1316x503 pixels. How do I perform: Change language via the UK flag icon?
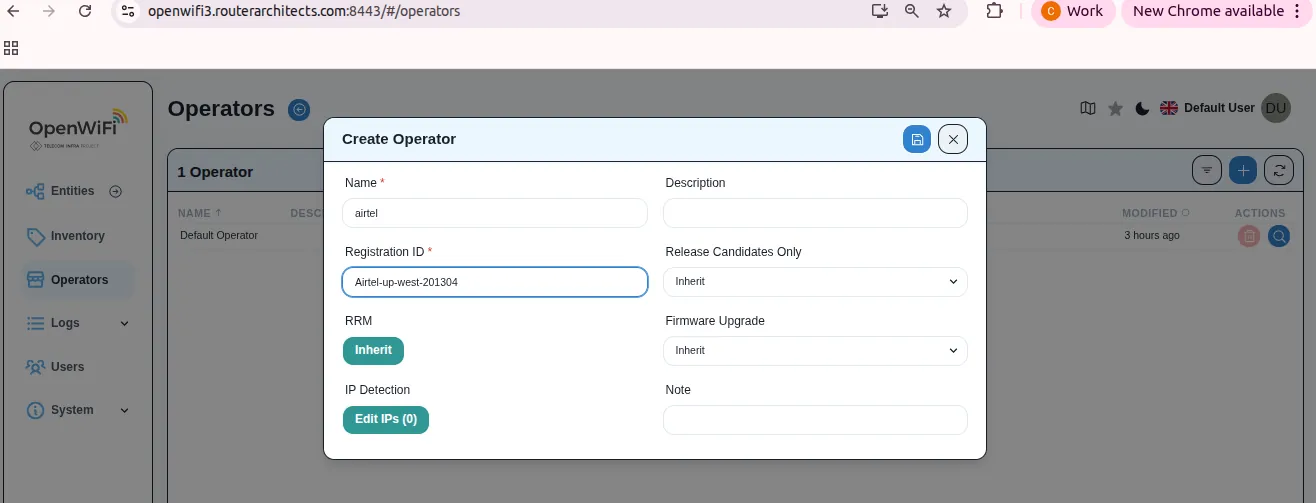pyautogui.click(x=1168, y=108)
